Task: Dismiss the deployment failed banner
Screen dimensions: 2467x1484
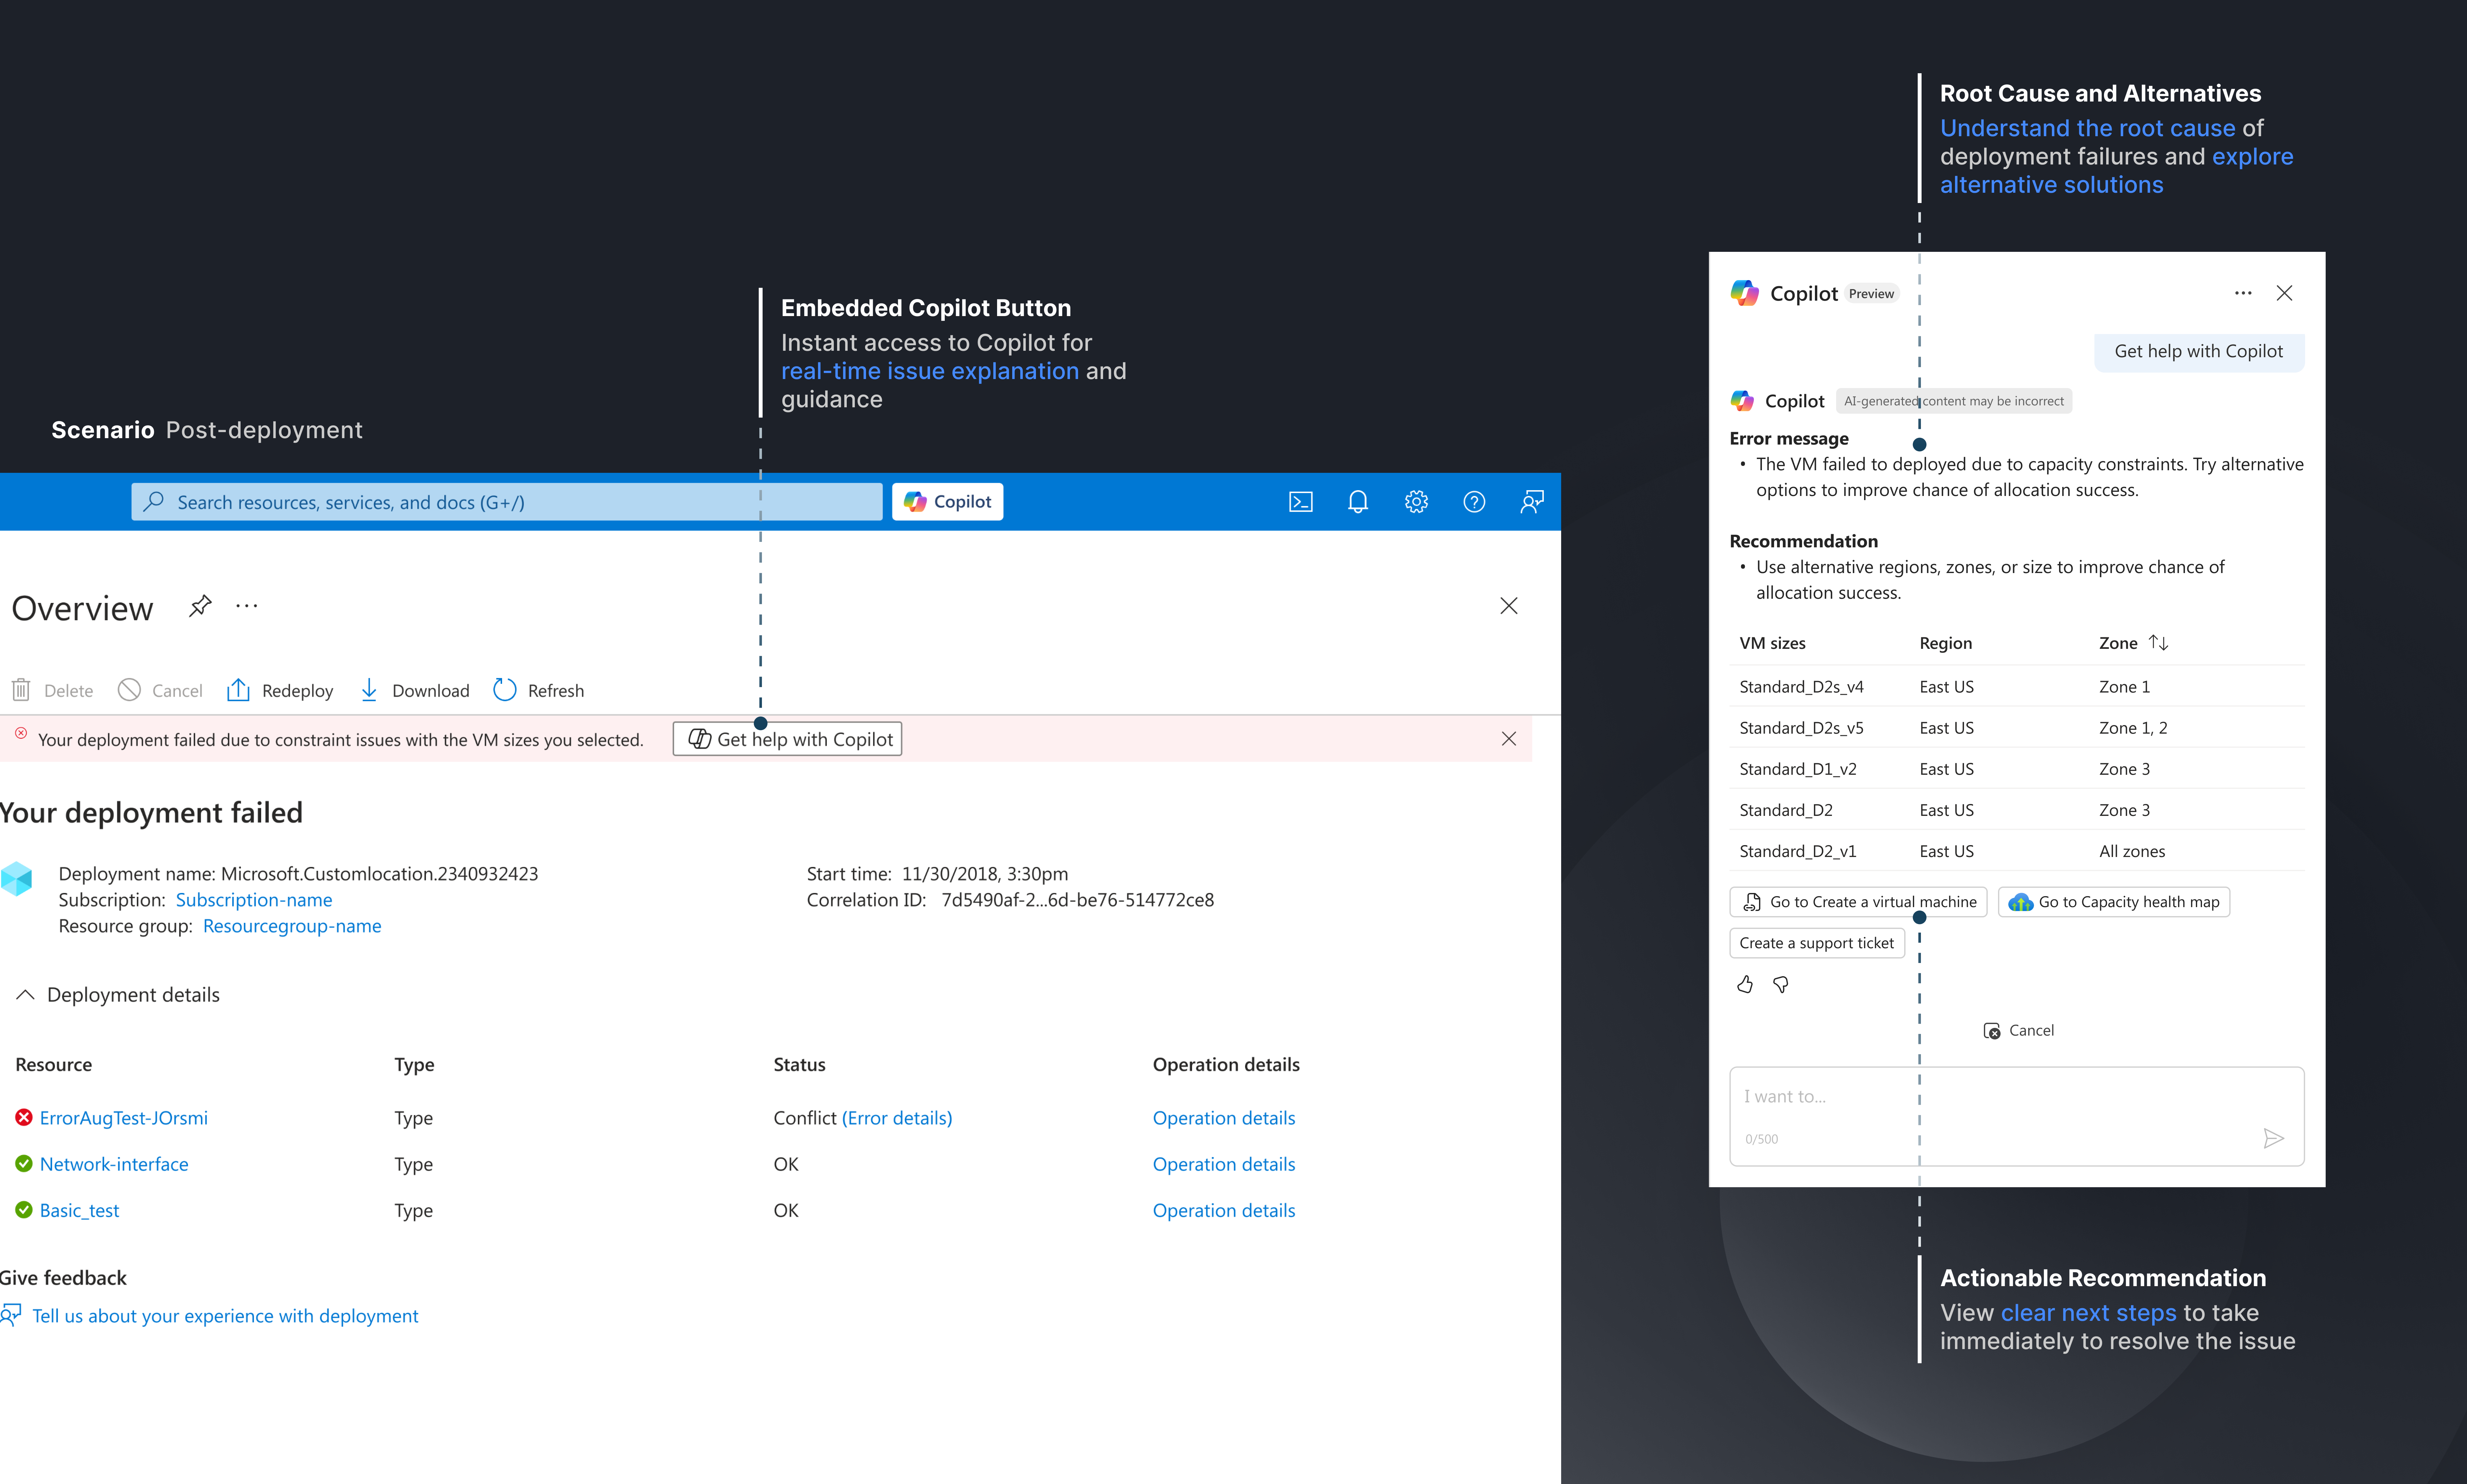Action: (1509, 739)
